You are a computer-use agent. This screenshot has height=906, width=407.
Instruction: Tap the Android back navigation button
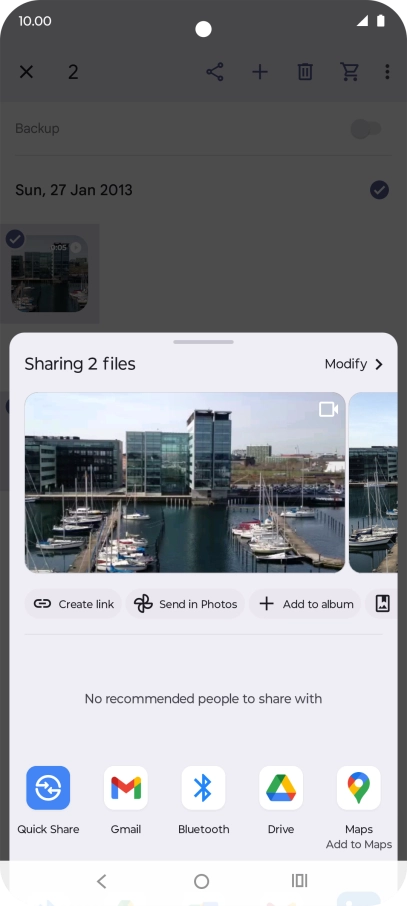tap(102, 881)
